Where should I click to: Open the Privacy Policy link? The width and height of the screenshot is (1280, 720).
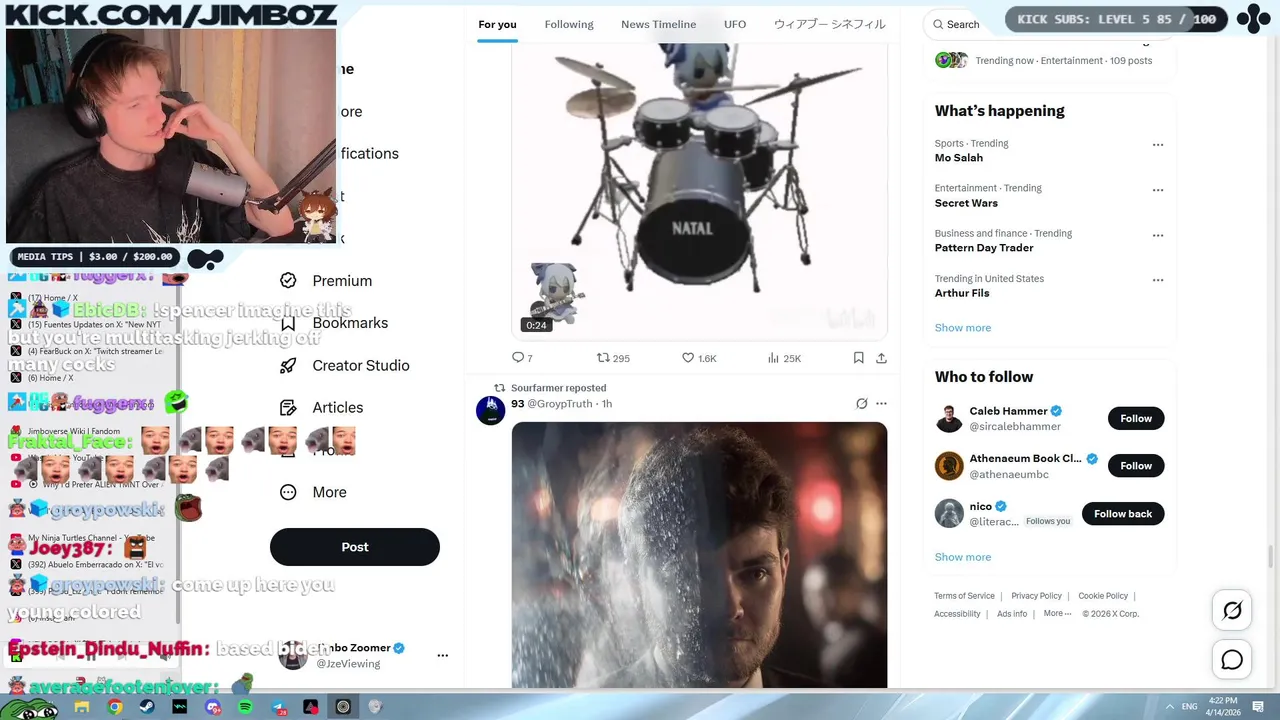click(1036, 596)
